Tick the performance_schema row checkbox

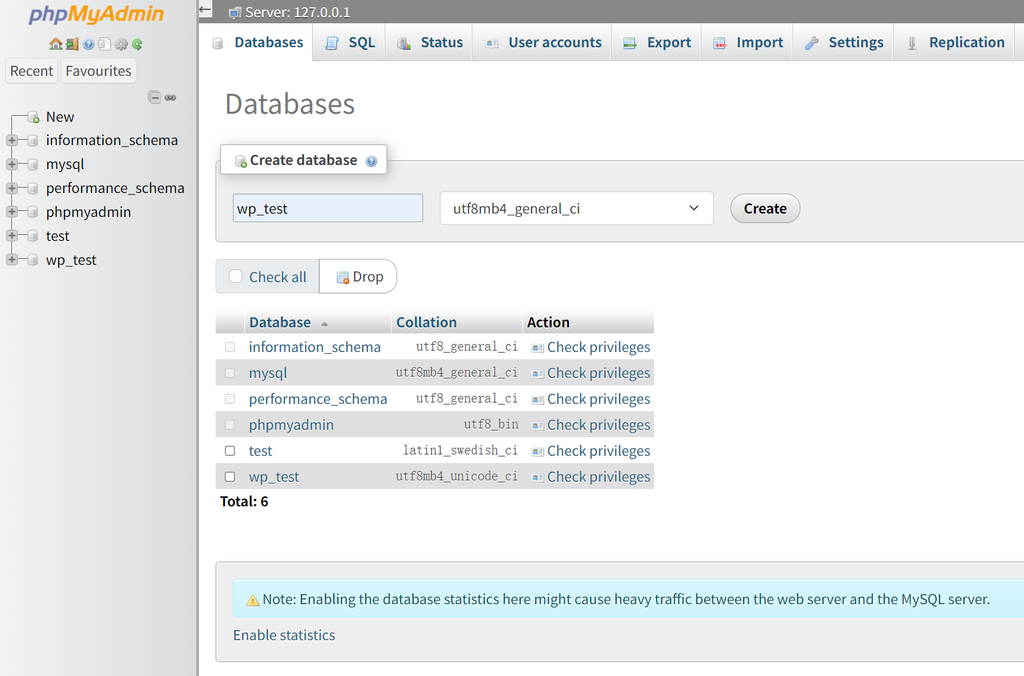pos(230,399)
